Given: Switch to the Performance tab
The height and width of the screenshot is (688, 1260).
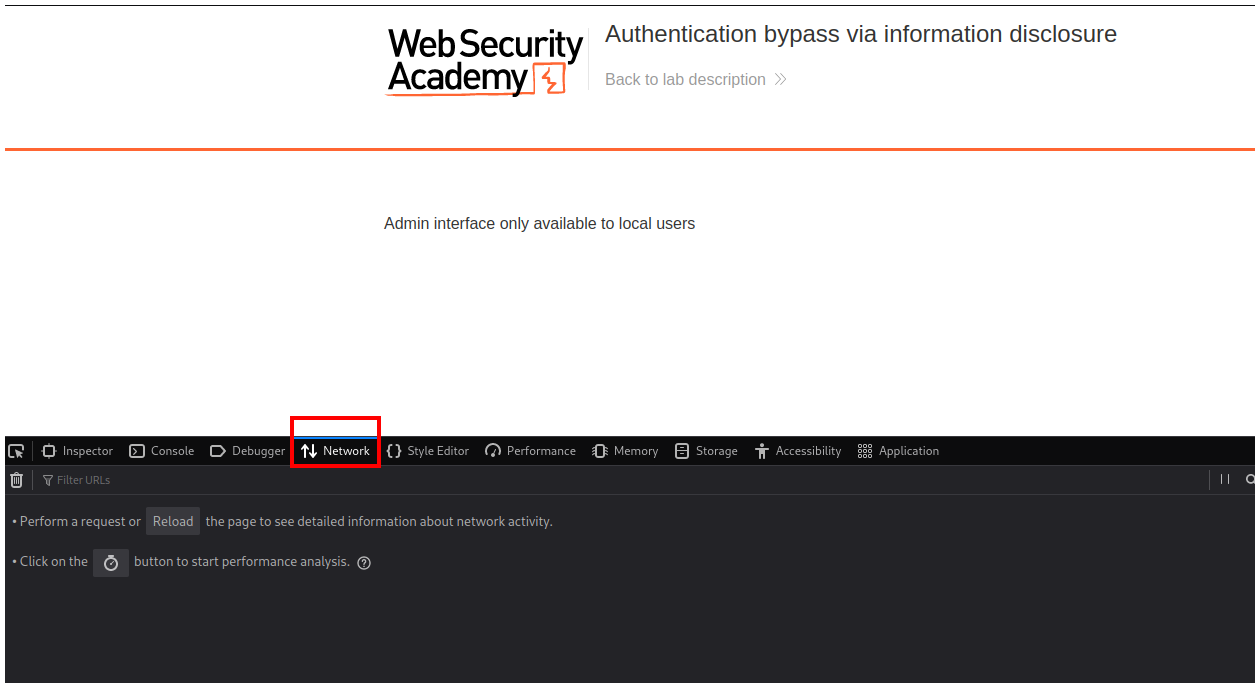Looking at the screenshot, I should click(x=531, y=451).
